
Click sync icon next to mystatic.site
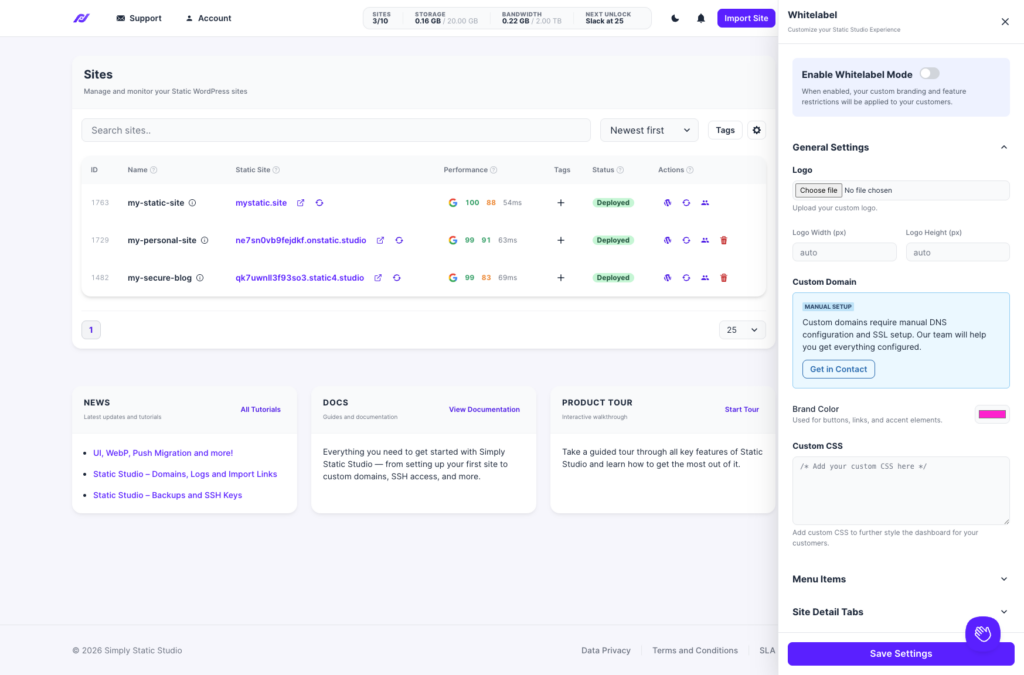(319, 202)
